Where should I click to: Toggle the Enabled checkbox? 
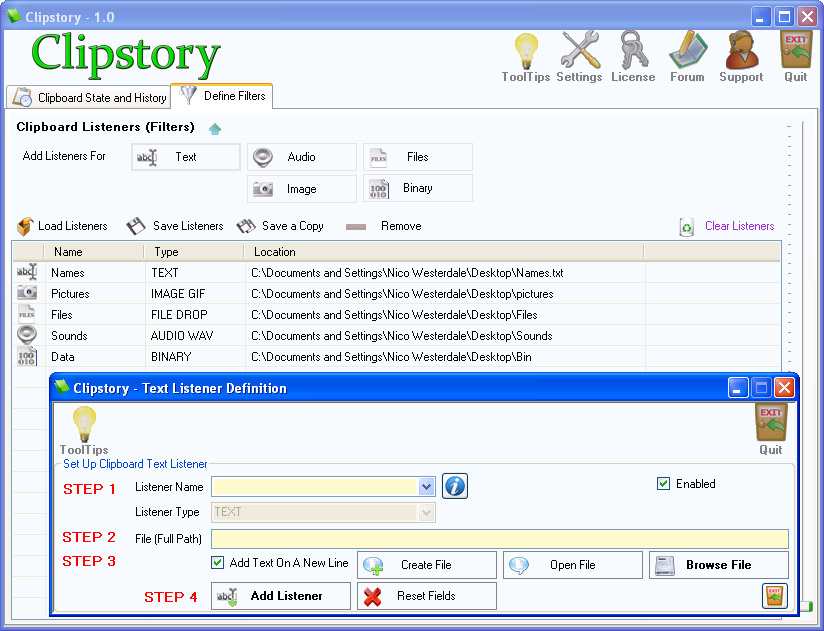(x=664, y=484)
